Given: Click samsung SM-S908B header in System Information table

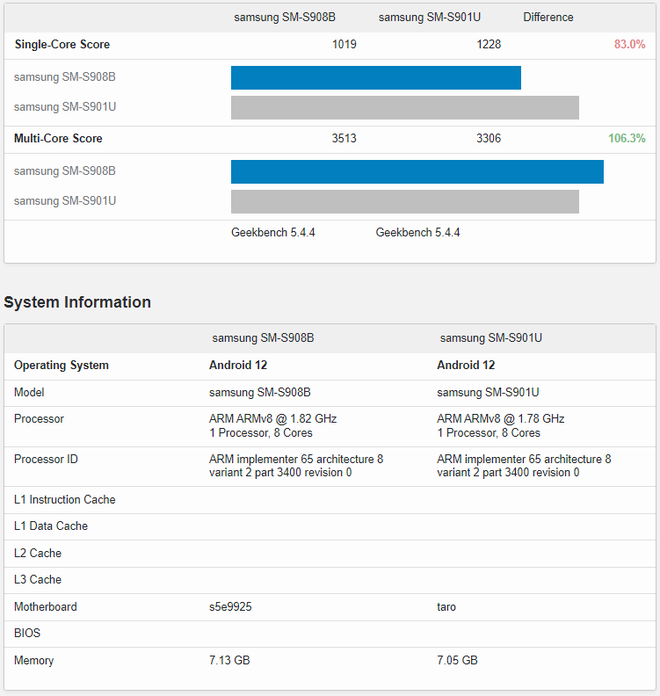Looking at the screenshot, I should point(263,338).
